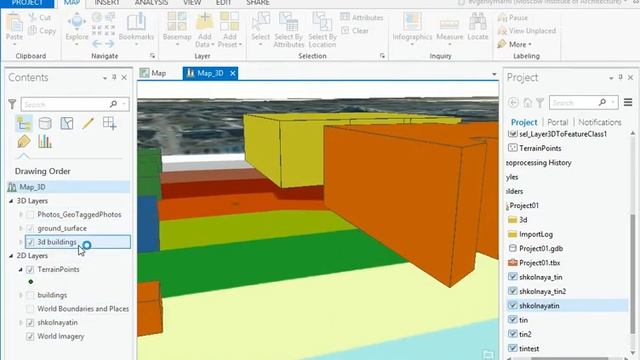
Task: Select the Explore navigation tool
Action: point(77,28)
